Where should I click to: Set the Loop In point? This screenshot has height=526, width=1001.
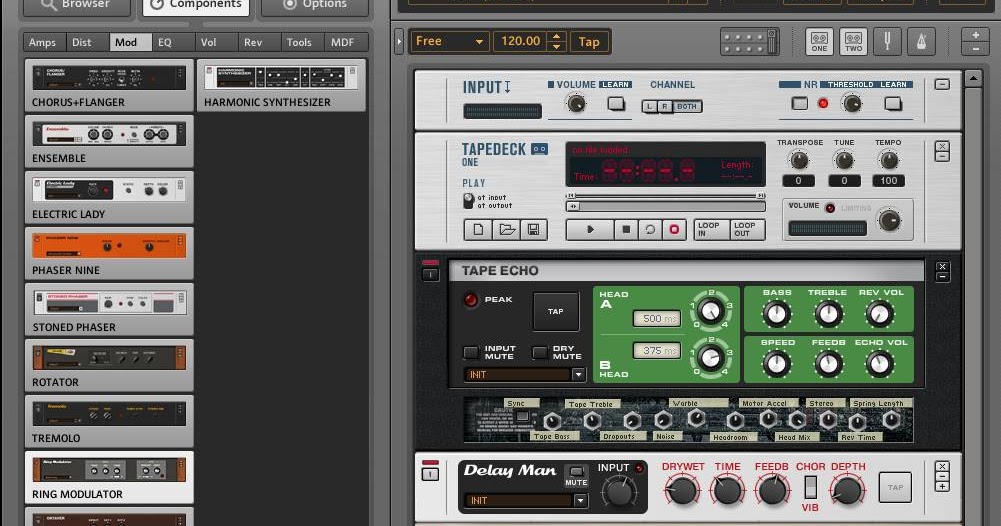coord(711,230)
